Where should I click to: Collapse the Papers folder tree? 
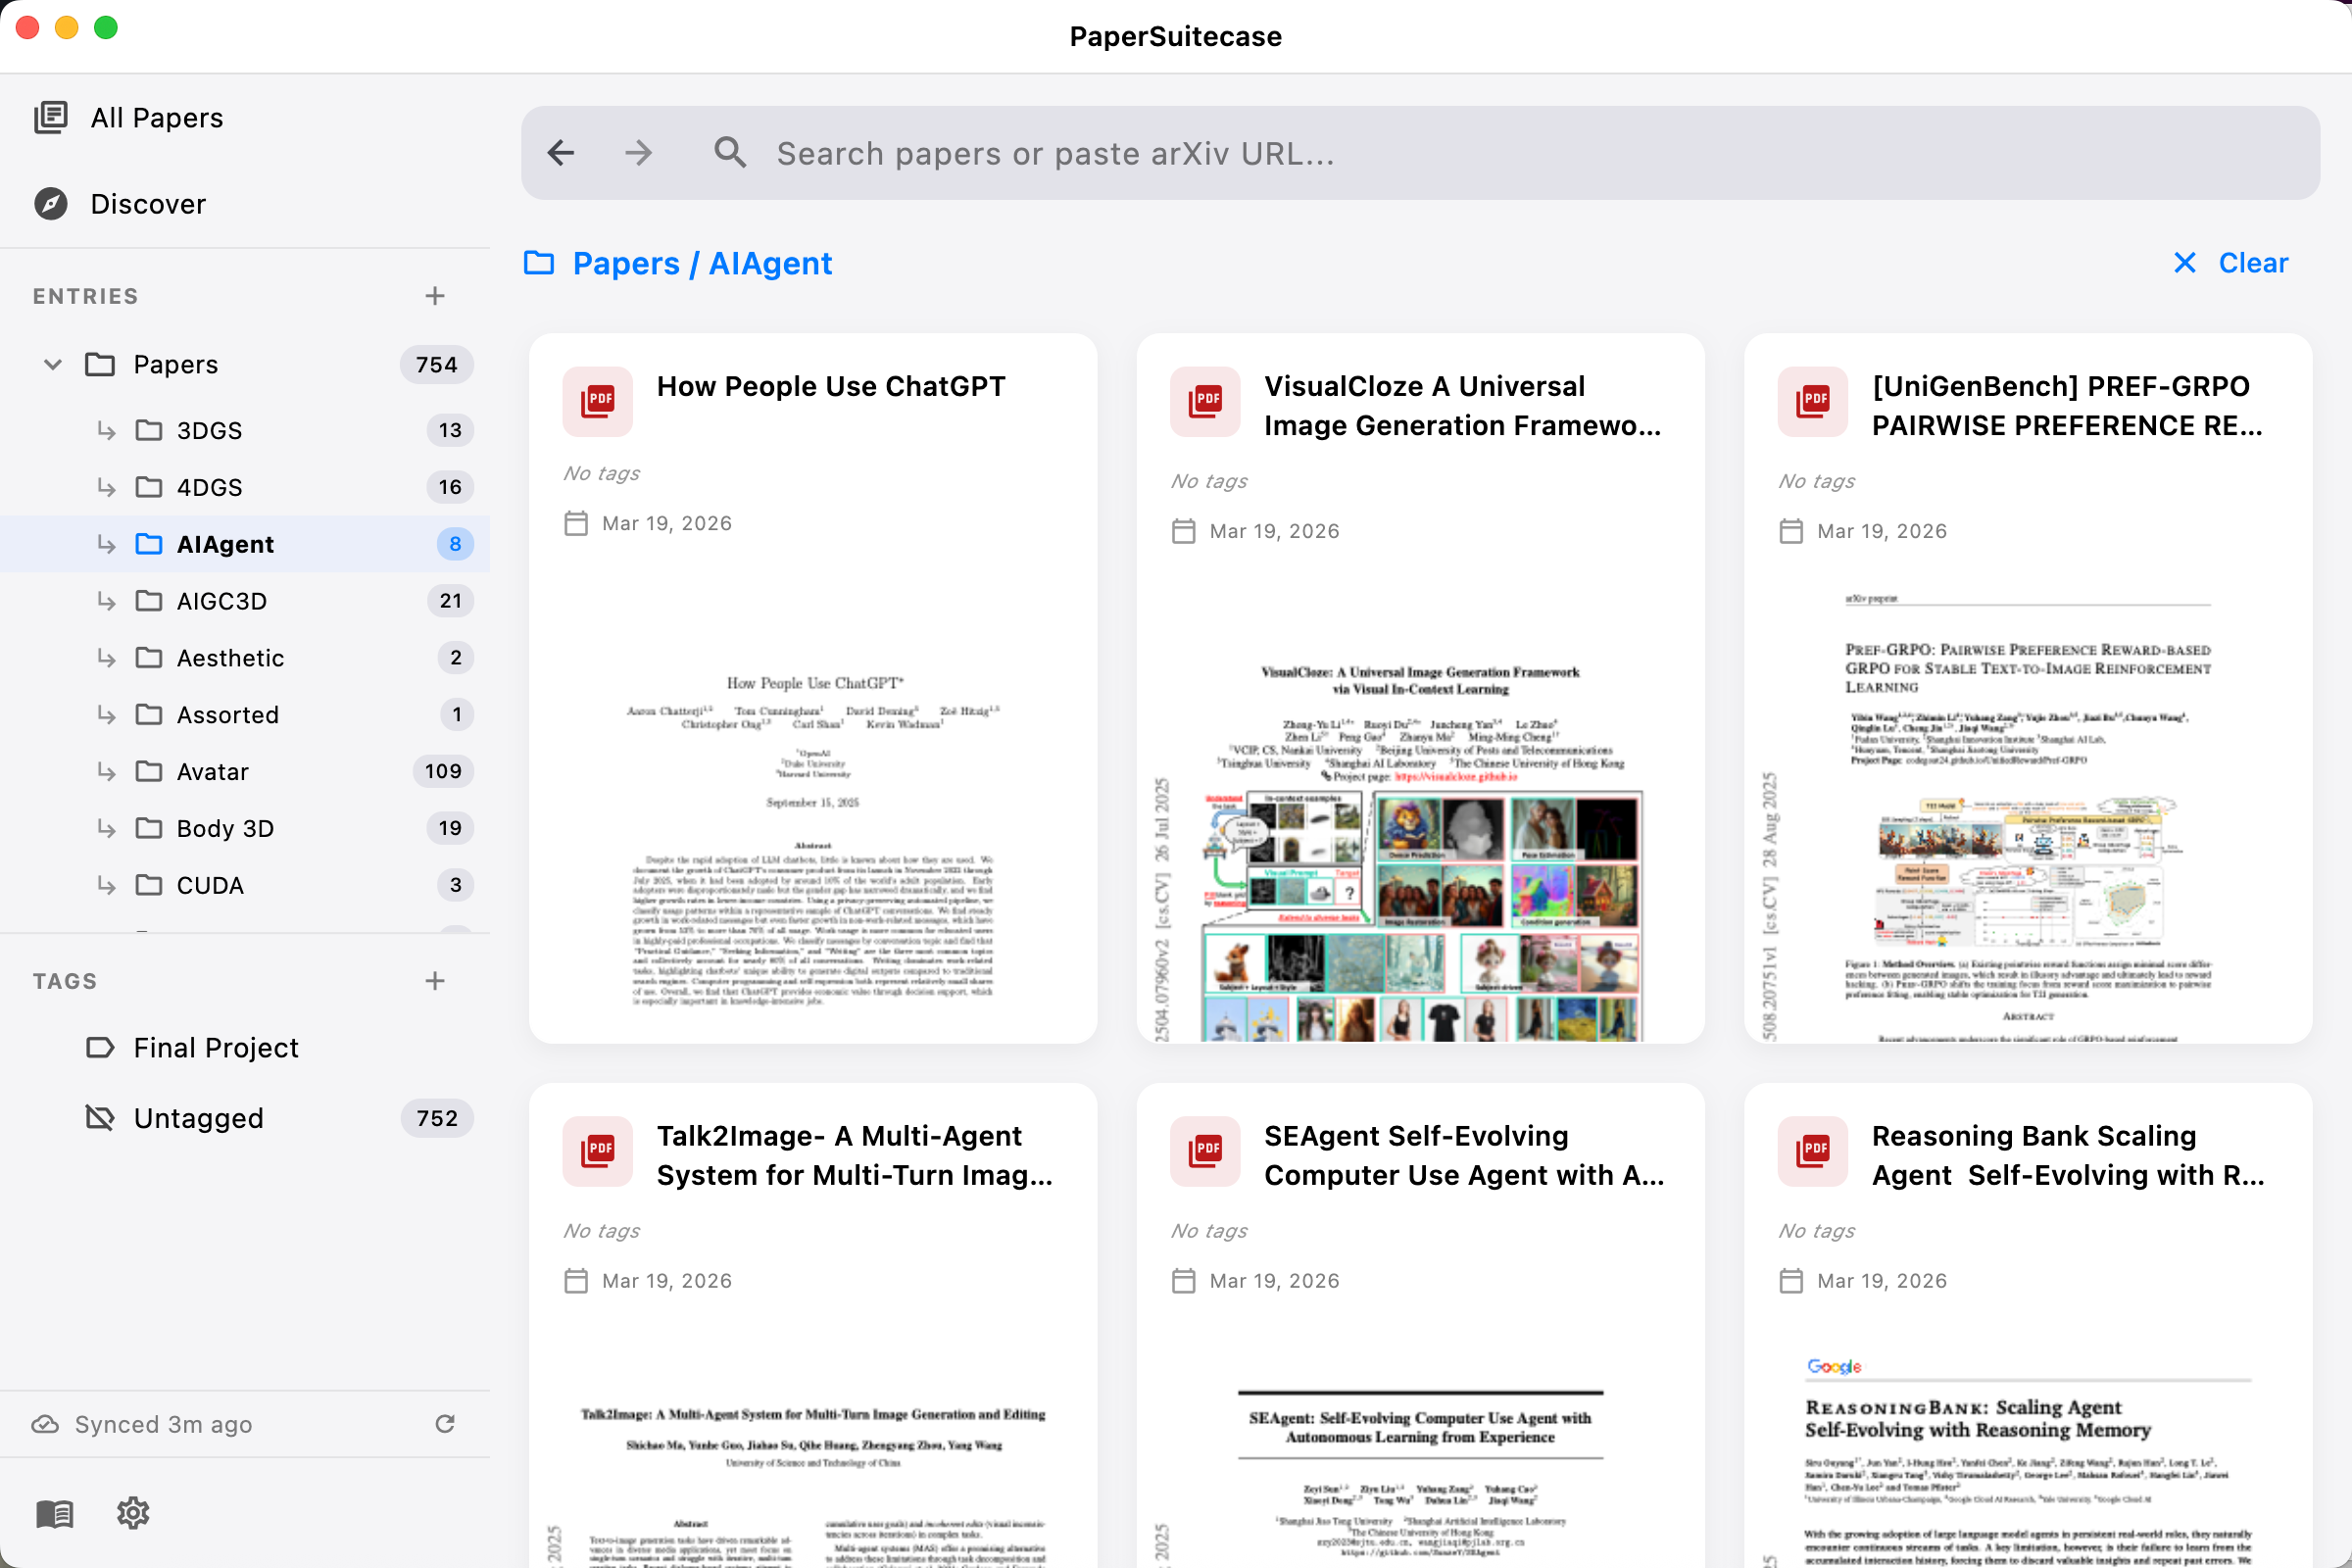(x=52, y=364)
